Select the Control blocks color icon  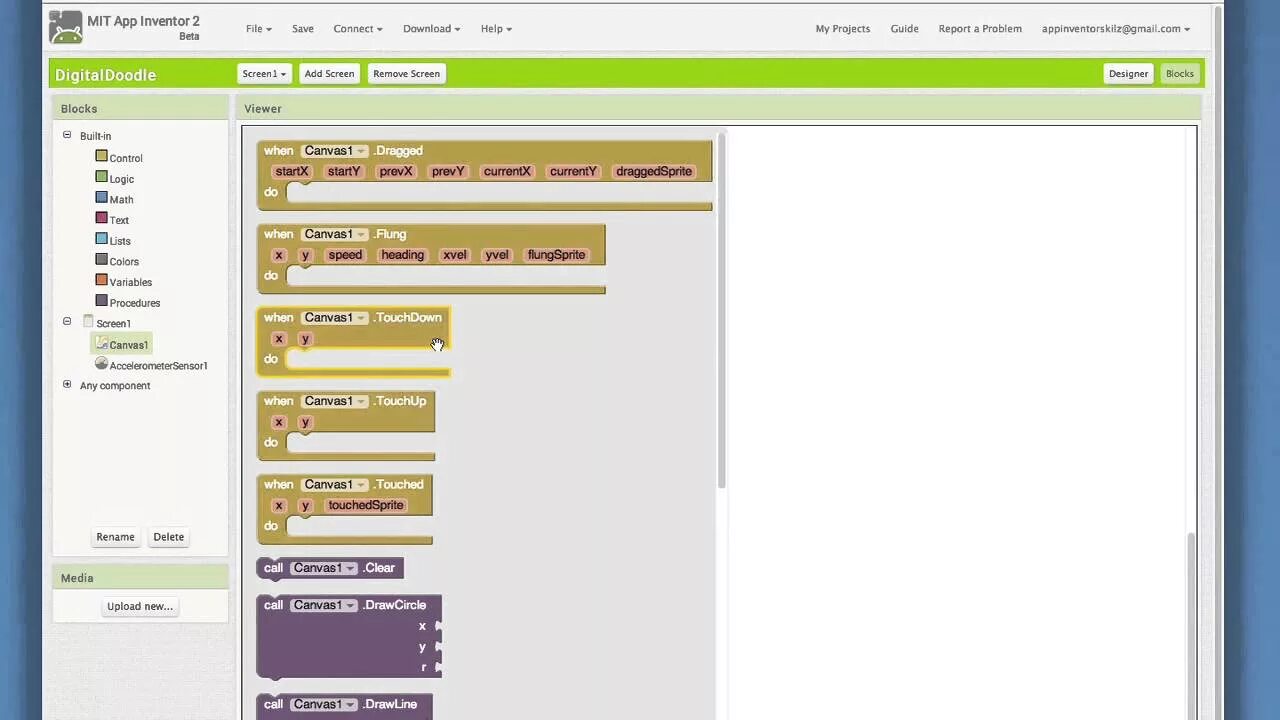click(101, 156)
